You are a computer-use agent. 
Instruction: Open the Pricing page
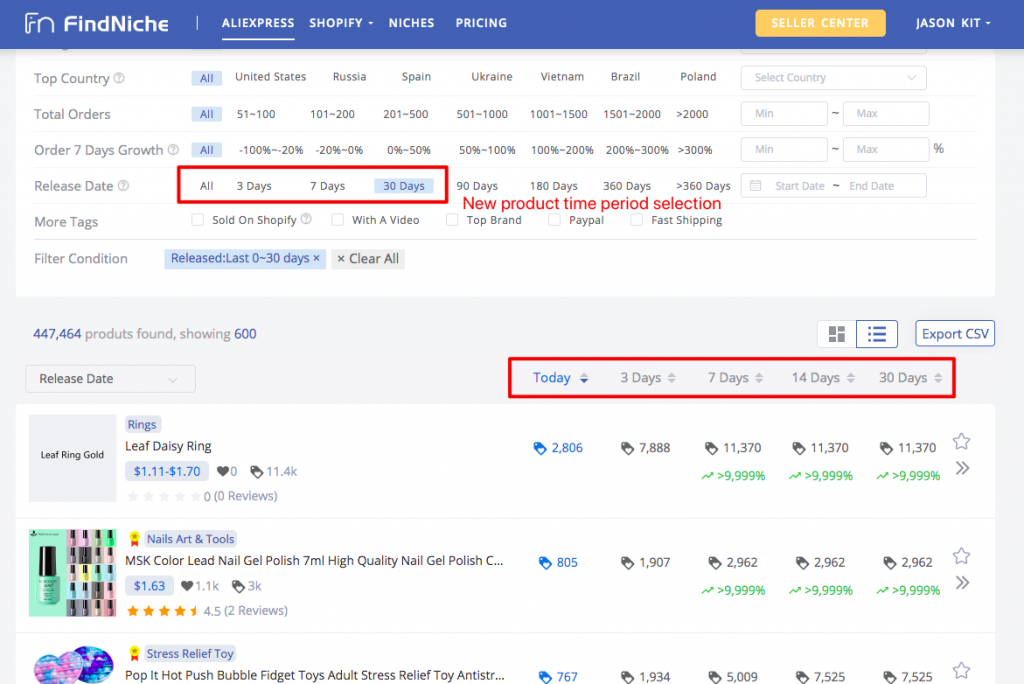[x=481, y=23]
